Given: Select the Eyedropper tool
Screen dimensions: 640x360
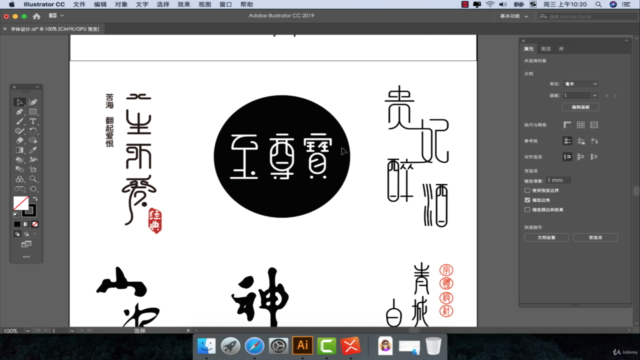Looking at the screenshot, I should (x=33, y=150).
